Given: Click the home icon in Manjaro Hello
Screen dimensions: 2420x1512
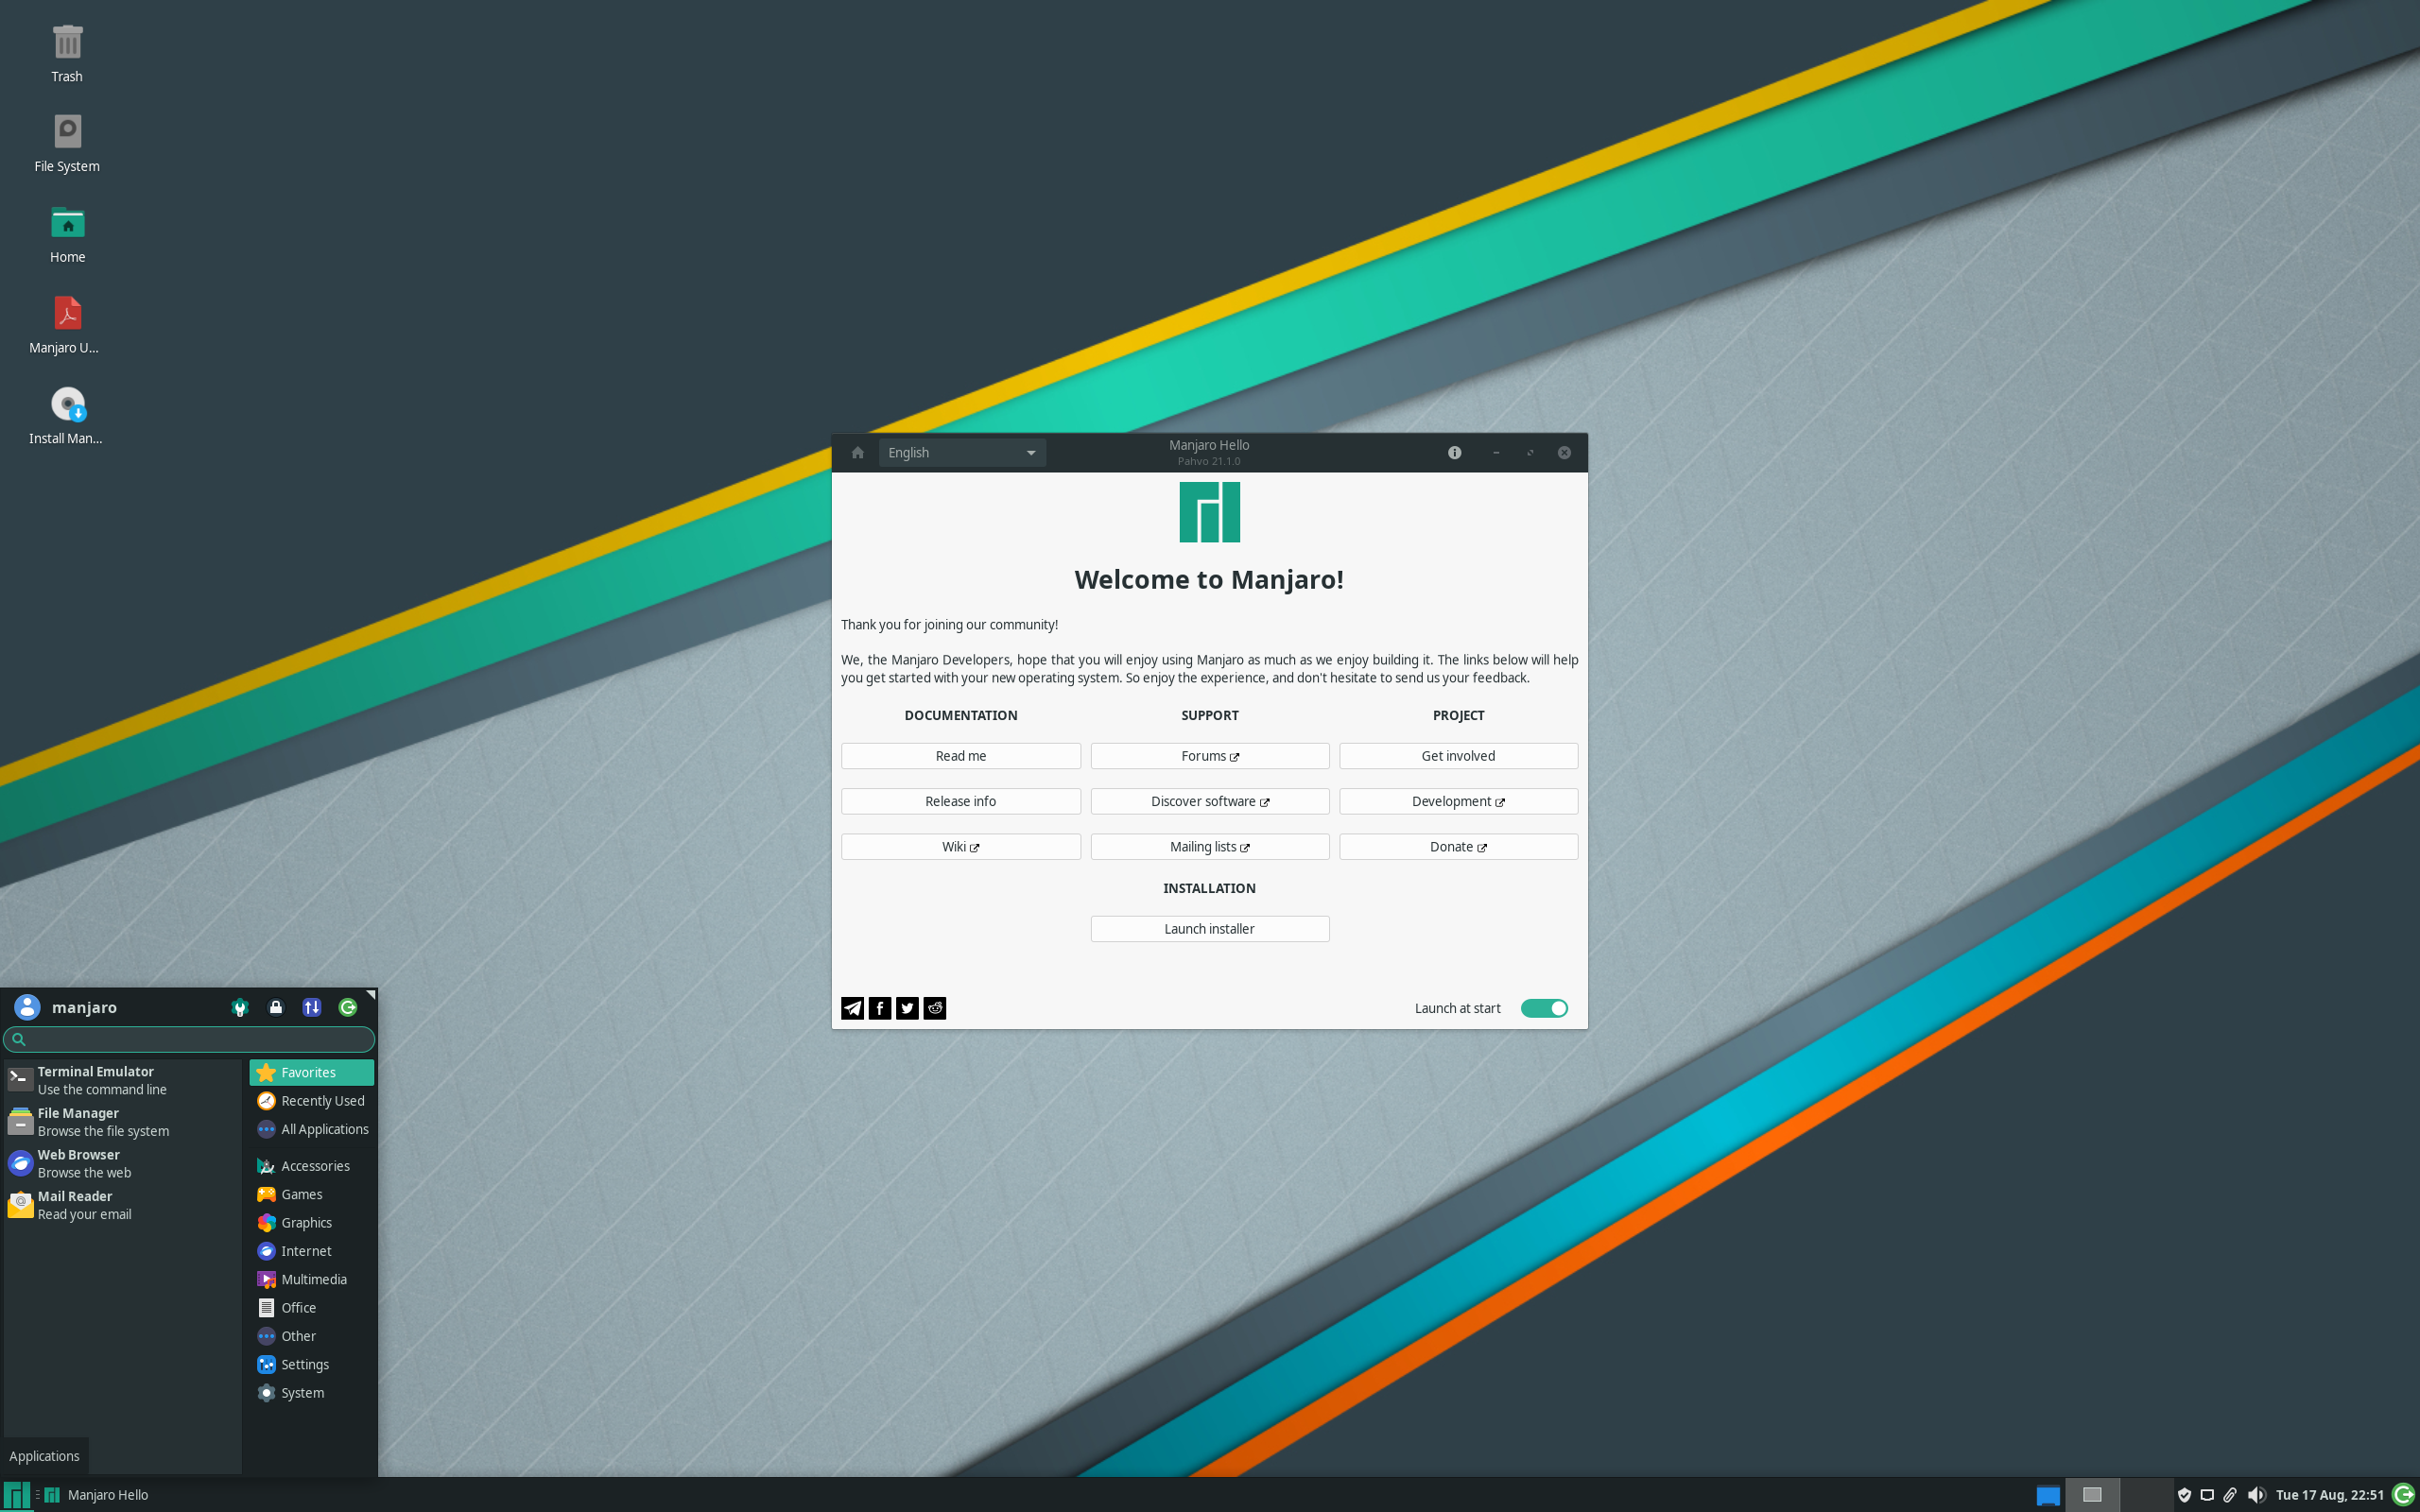Looking at the screenshot, I should [857, 453].
